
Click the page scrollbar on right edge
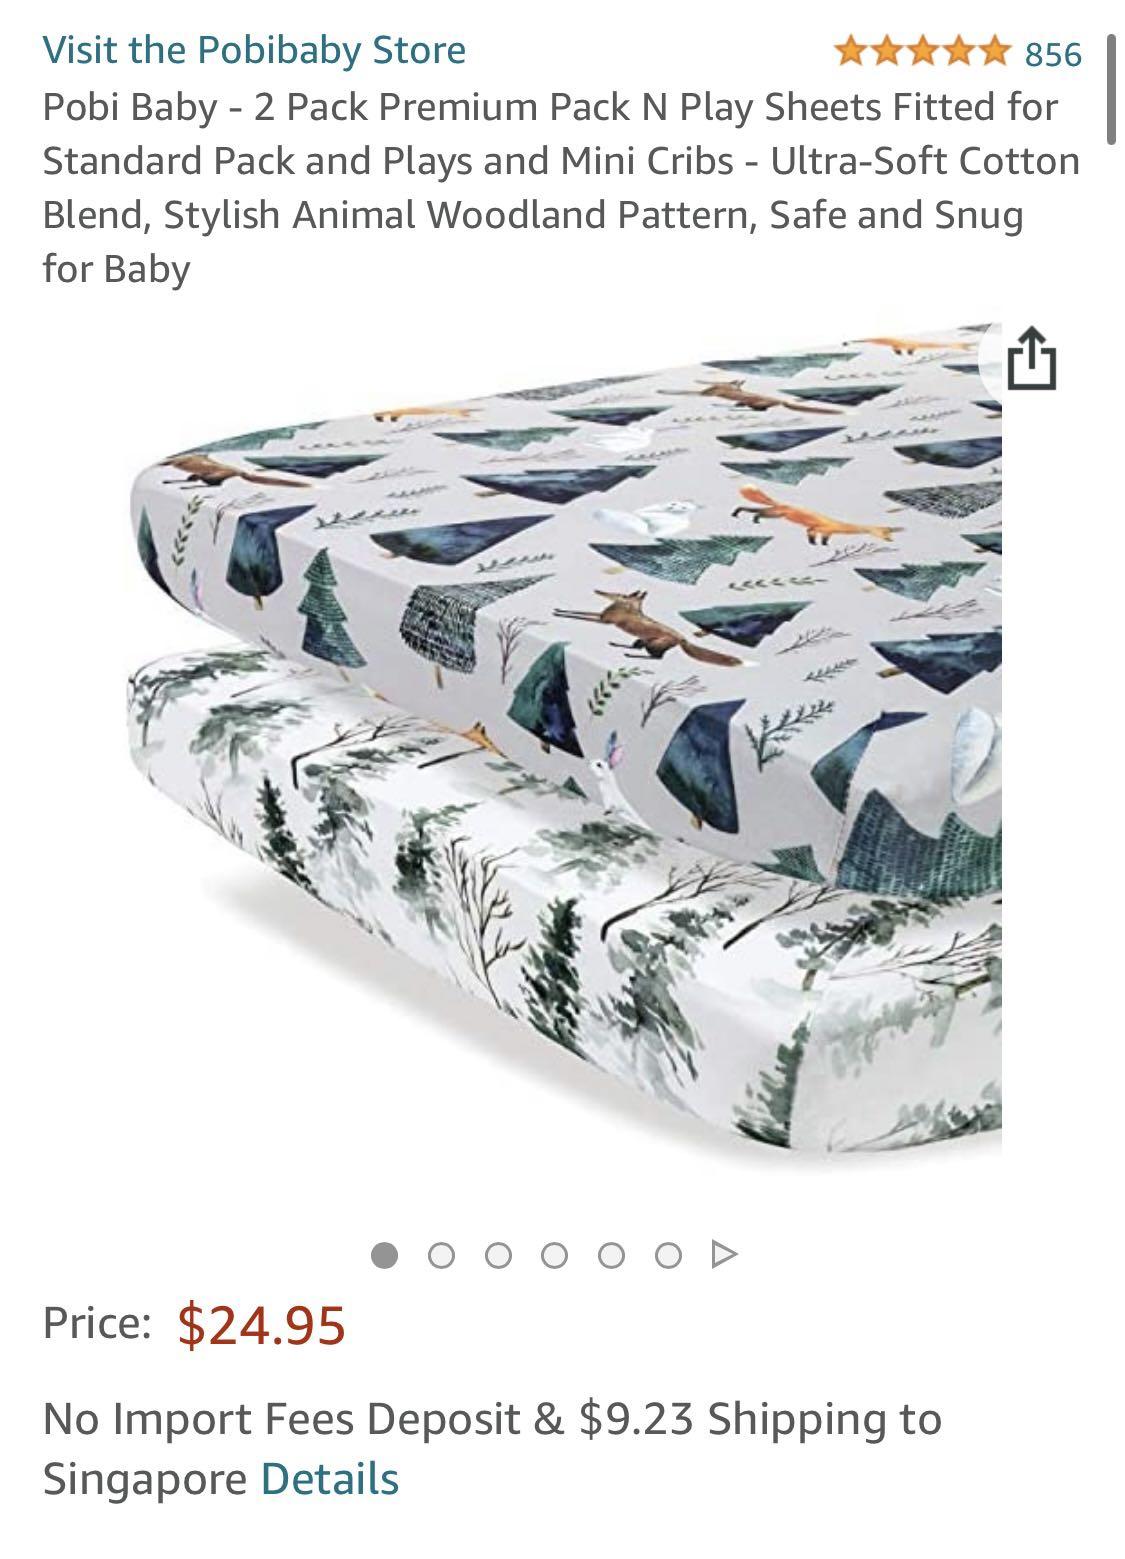point(1109,90)
